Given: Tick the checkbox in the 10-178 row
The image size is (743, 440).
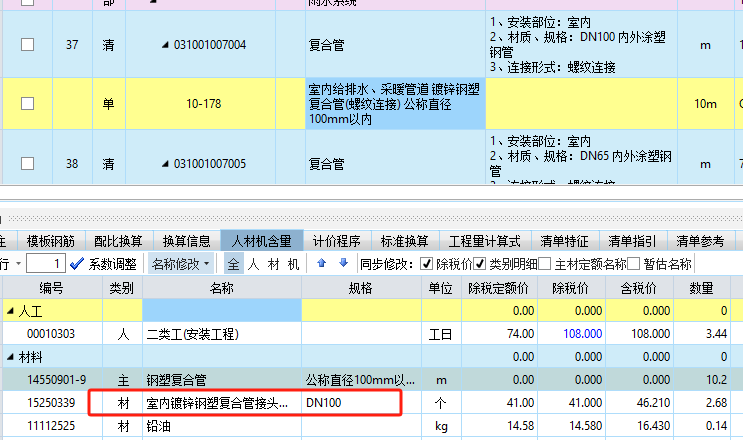Looking at the screenshot, I should tap(27, 103).
